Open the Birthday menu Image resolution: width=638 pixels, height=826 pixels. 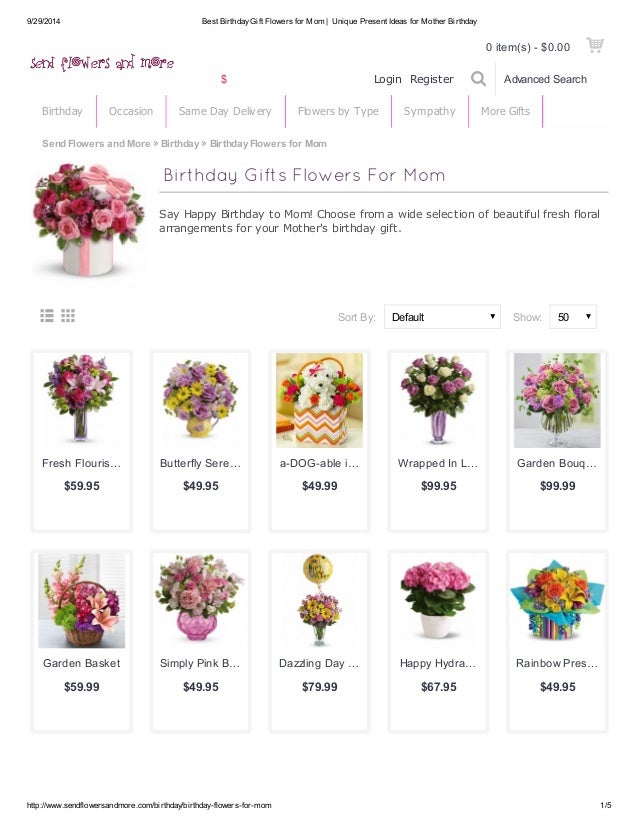[x=62, y=111]
